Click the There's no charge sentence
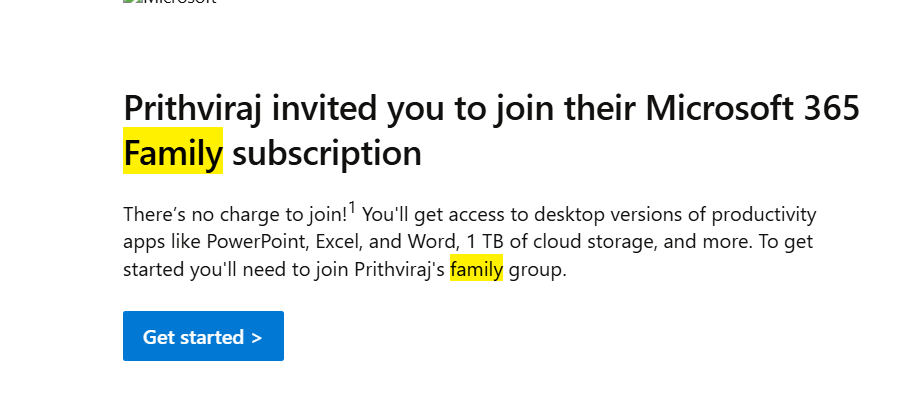Screen dimensions: 918x393 click(x=236, y=215)
